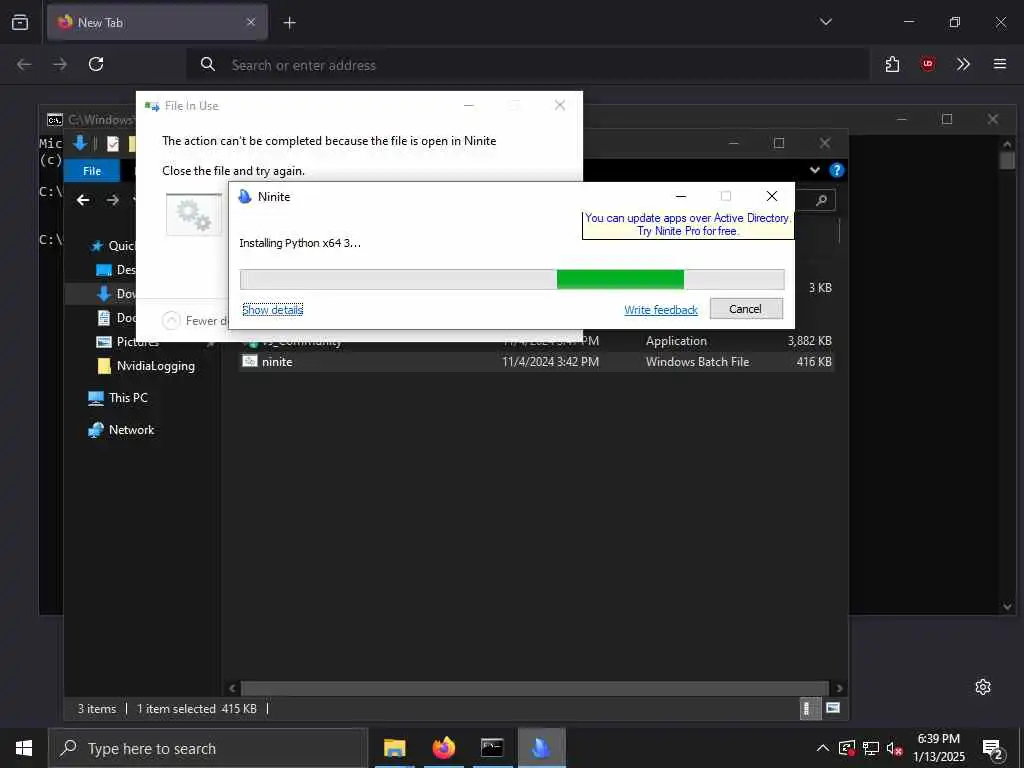Click taskbar search box

click(x=208, y=748)
